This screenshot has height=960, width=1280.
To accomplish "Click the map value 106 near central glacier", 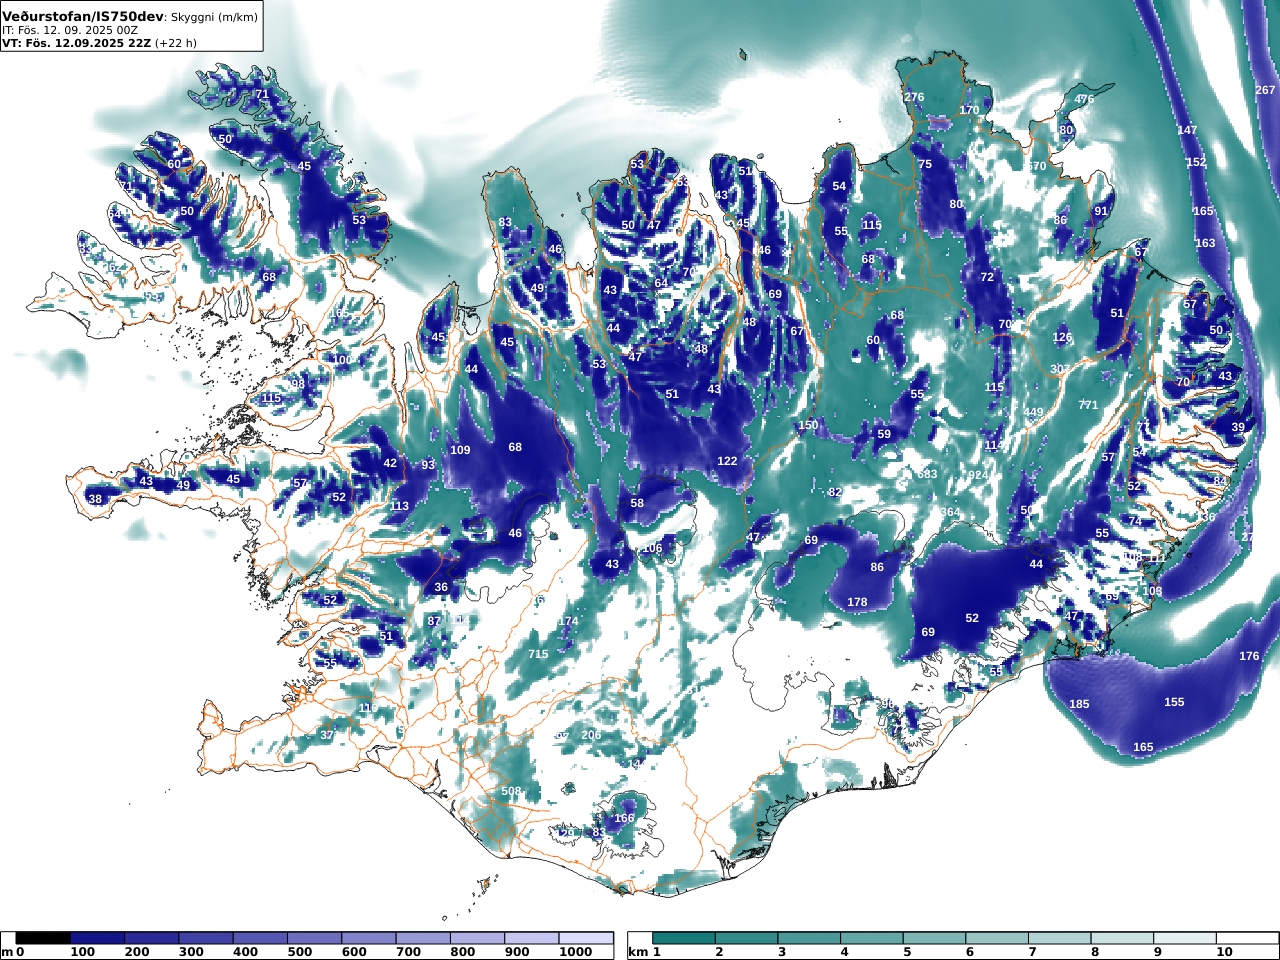I will coord(652,548).
